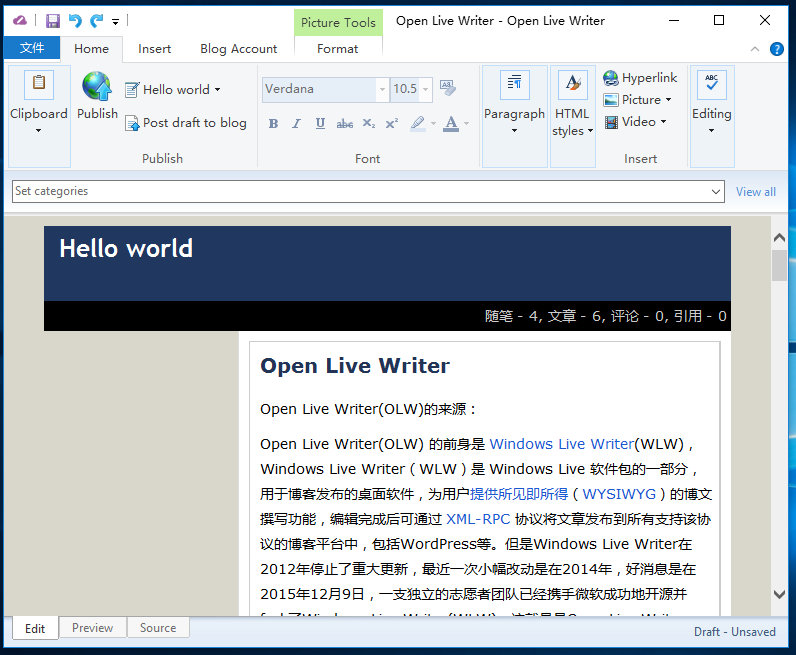The width and height of the screenshot is (796, 655).
Task: Follow the XML-RPC link
Action: click(x=478, y=519)
